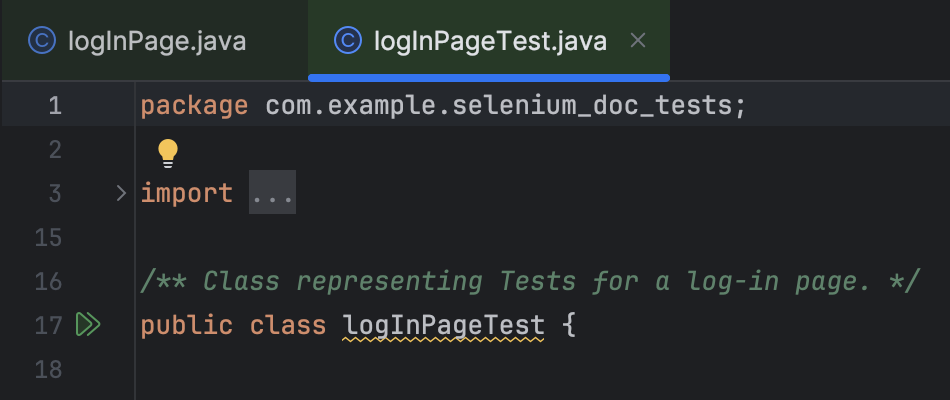Click the public keyword on line 17
This screenshot has width=950, height=400.
pyautogui.click(x=186, y=325)
